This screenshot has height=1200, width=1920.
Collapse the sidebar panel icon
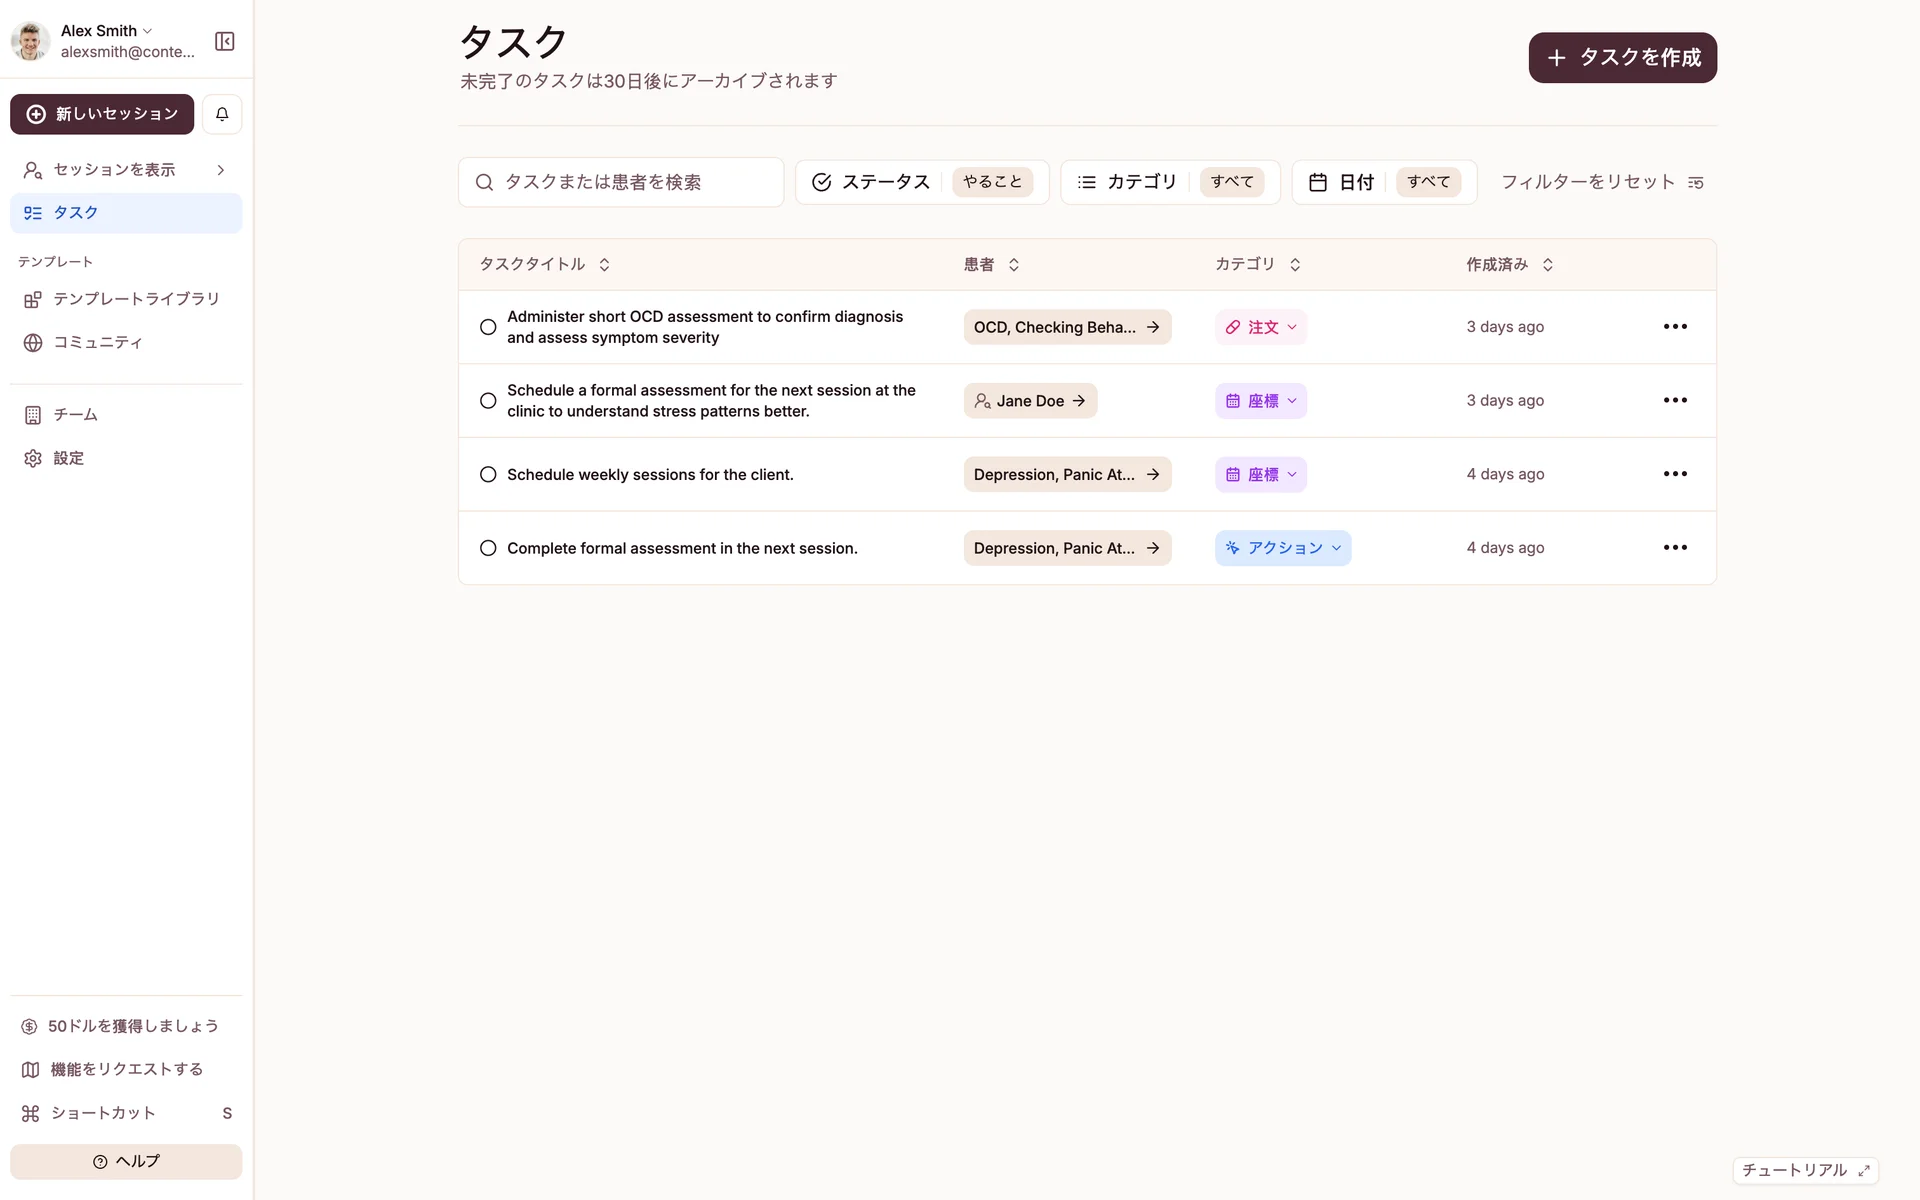point(225,41)
